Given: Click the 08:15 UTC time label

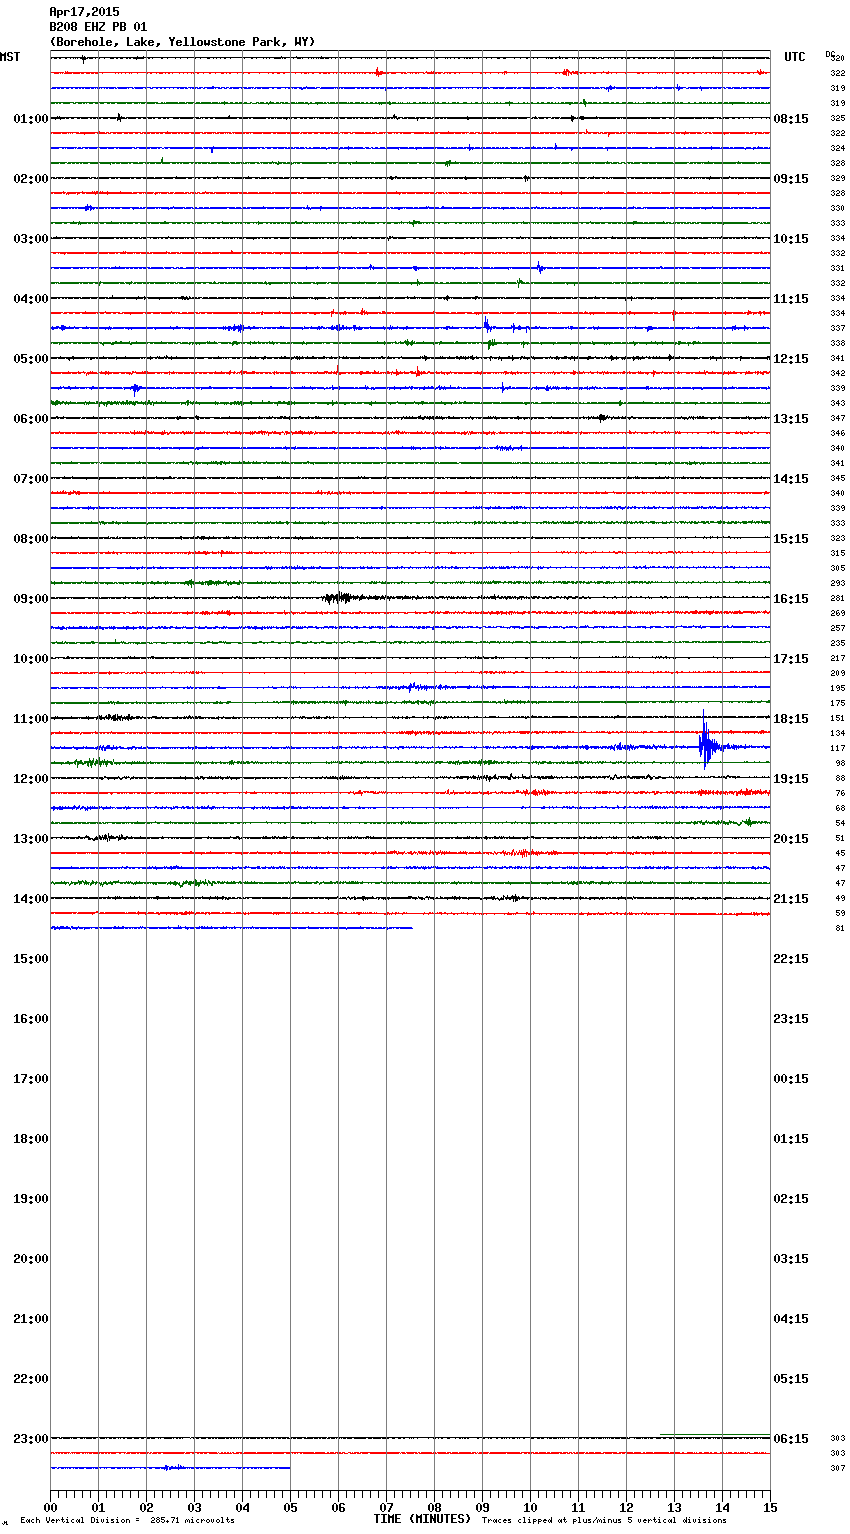Looking at the screenshot, I should [x=791, y=119].
